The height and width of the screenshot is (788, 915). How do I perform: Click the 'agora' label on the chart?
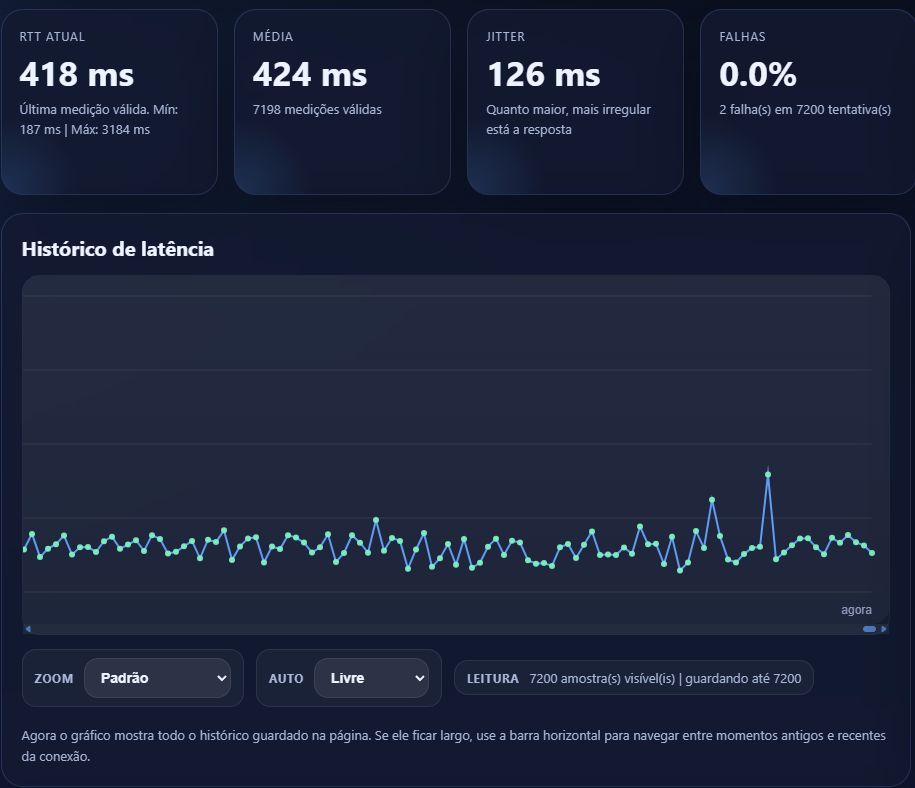(856, 610)
